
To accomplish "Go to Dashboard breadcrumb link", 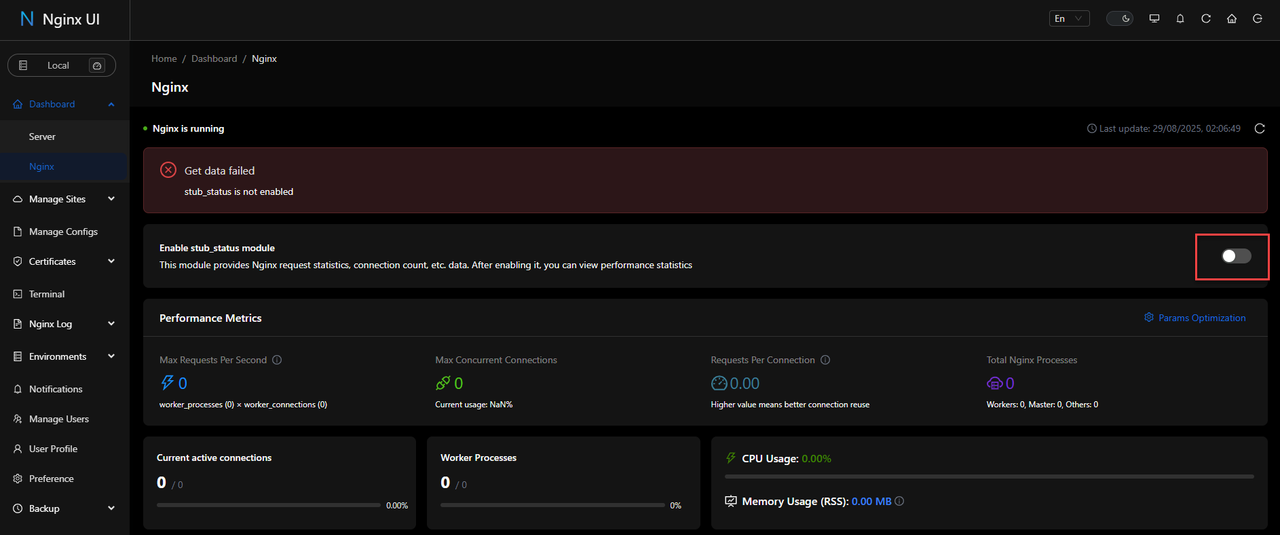I will pos(214,59).
